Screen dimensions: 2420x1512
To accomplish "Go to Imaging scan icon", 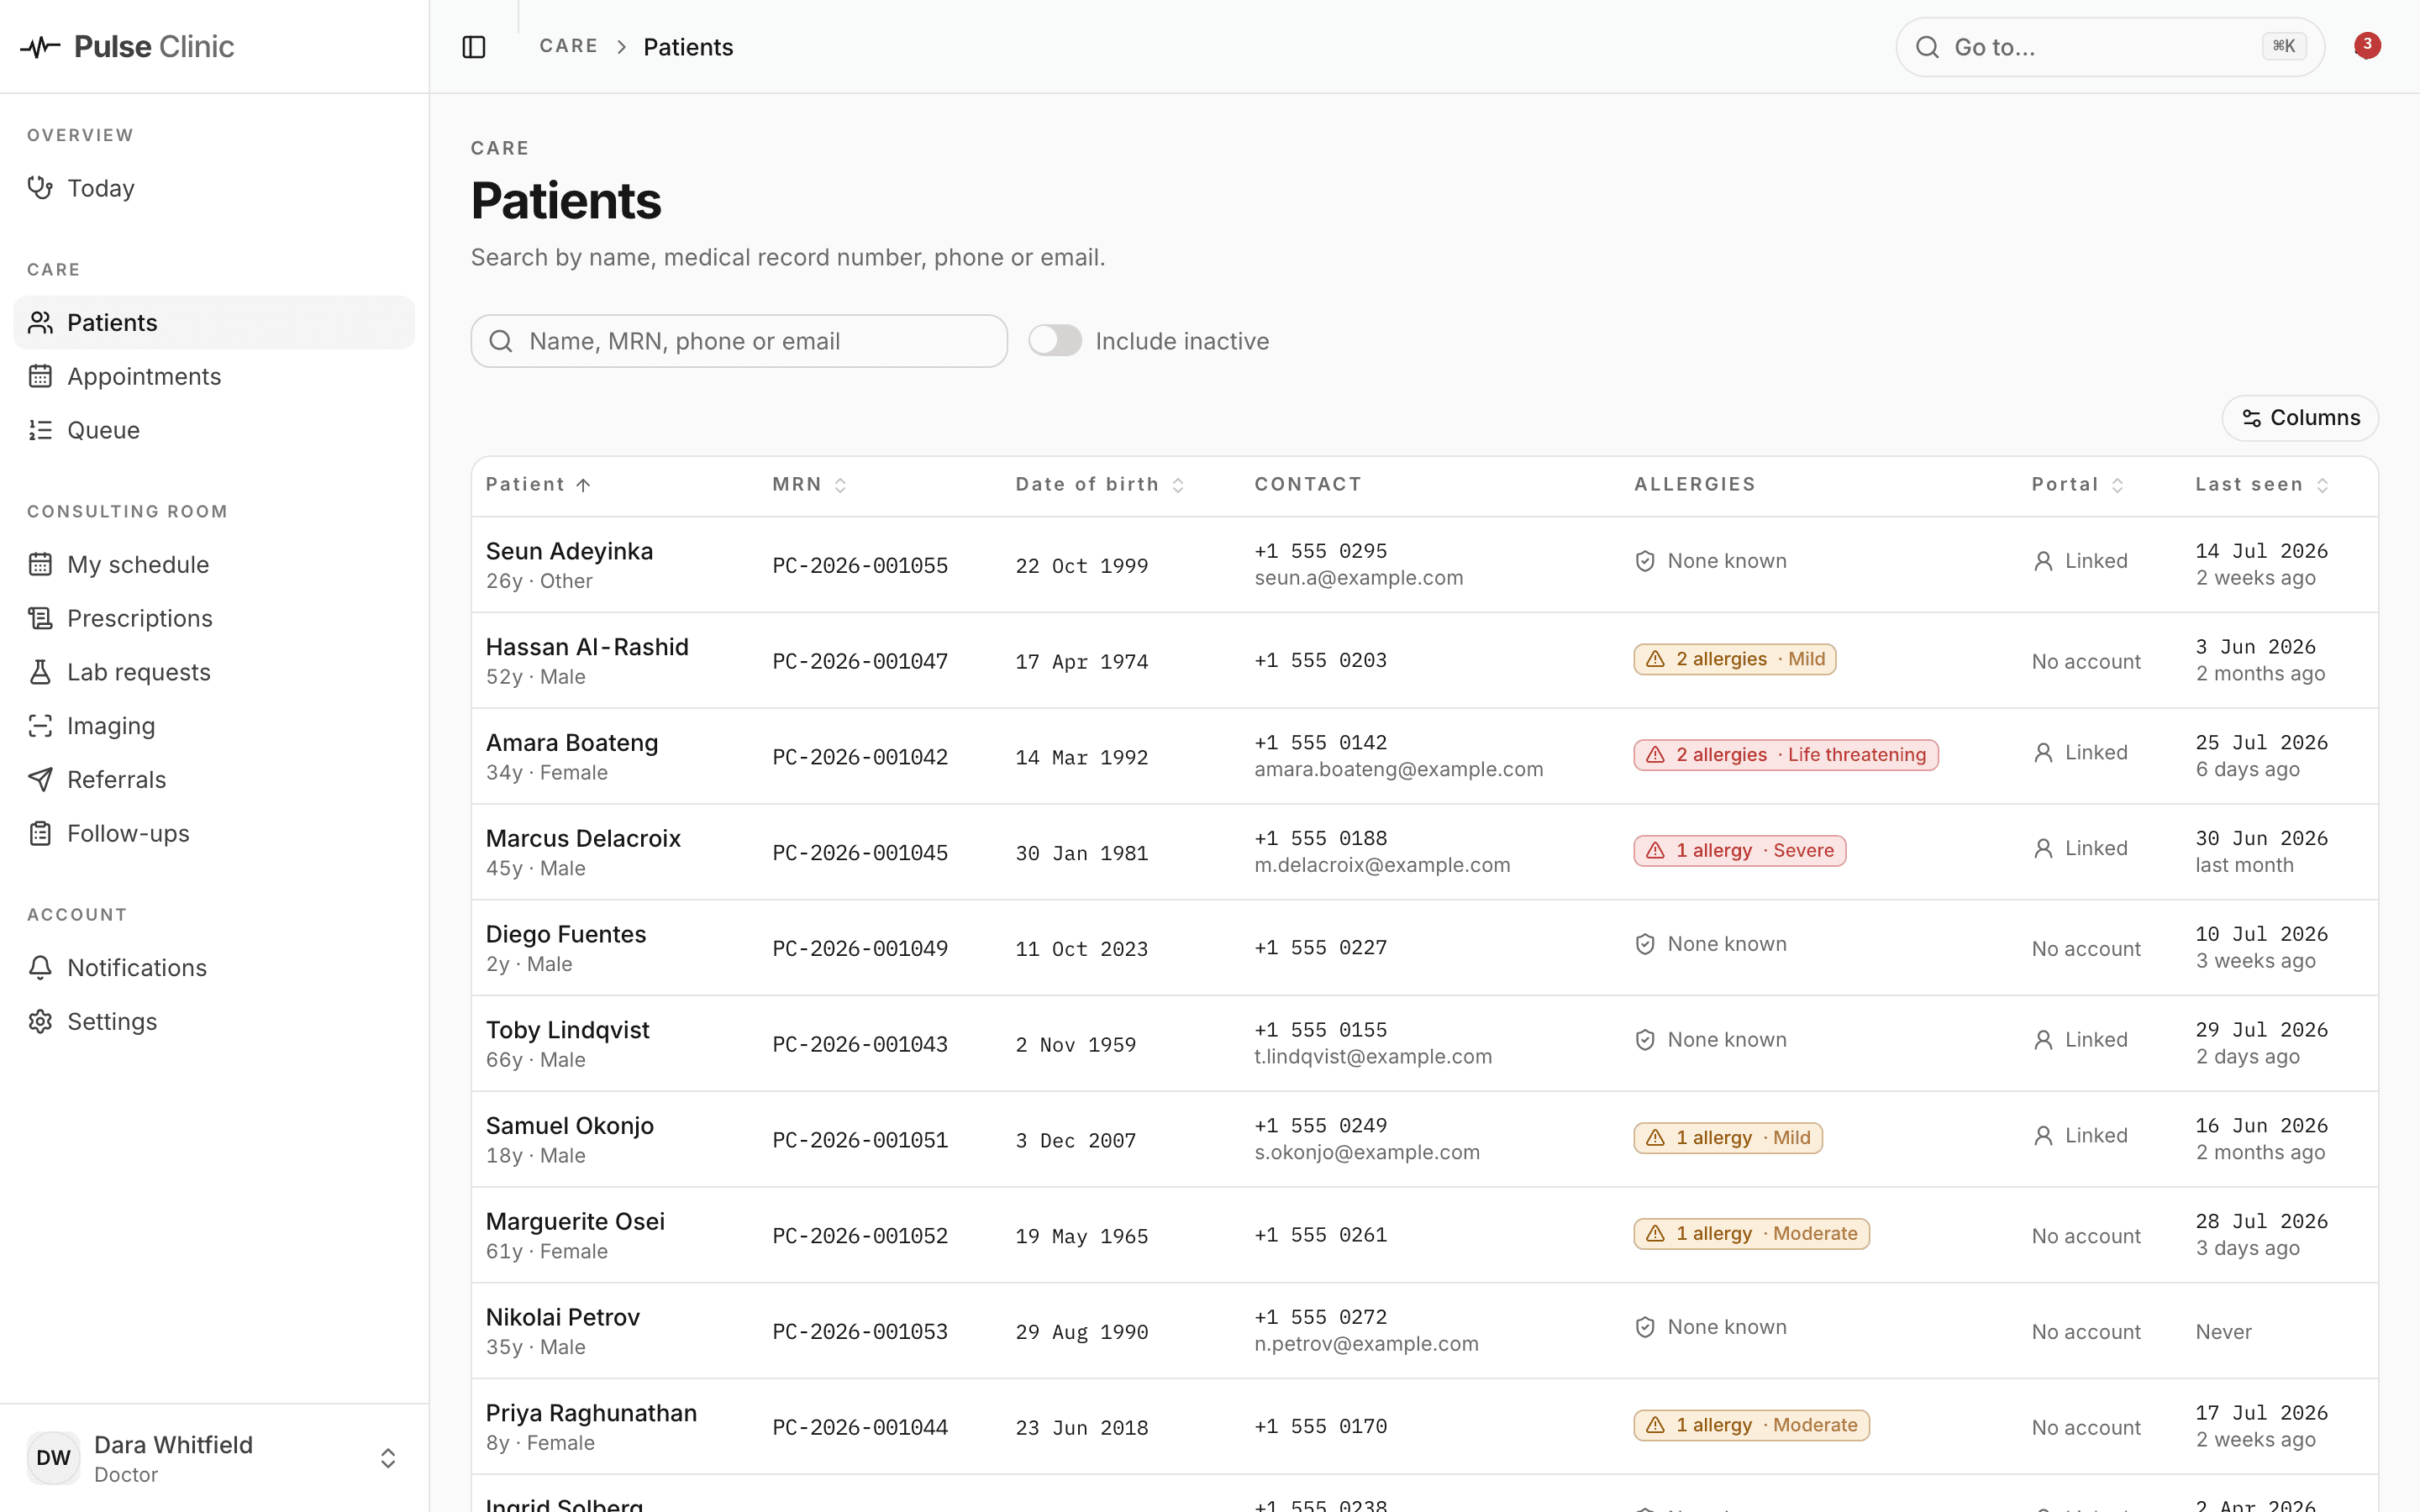I will (x=40, y=726).
